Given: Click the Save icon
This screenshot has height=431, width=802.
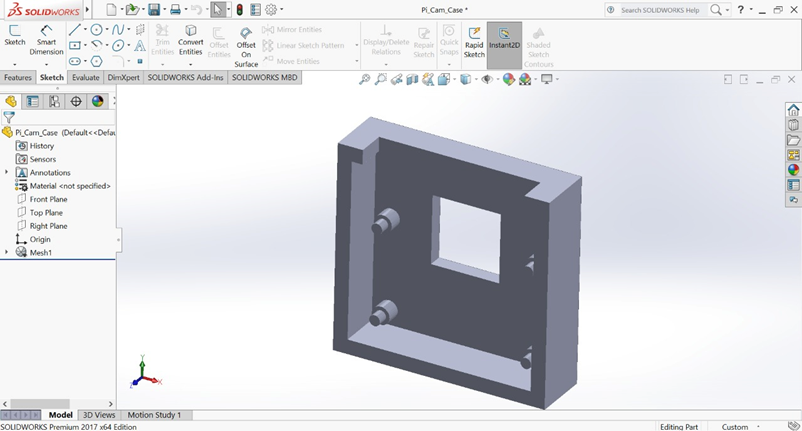Looking at the screenshot, I should point(153,9).
